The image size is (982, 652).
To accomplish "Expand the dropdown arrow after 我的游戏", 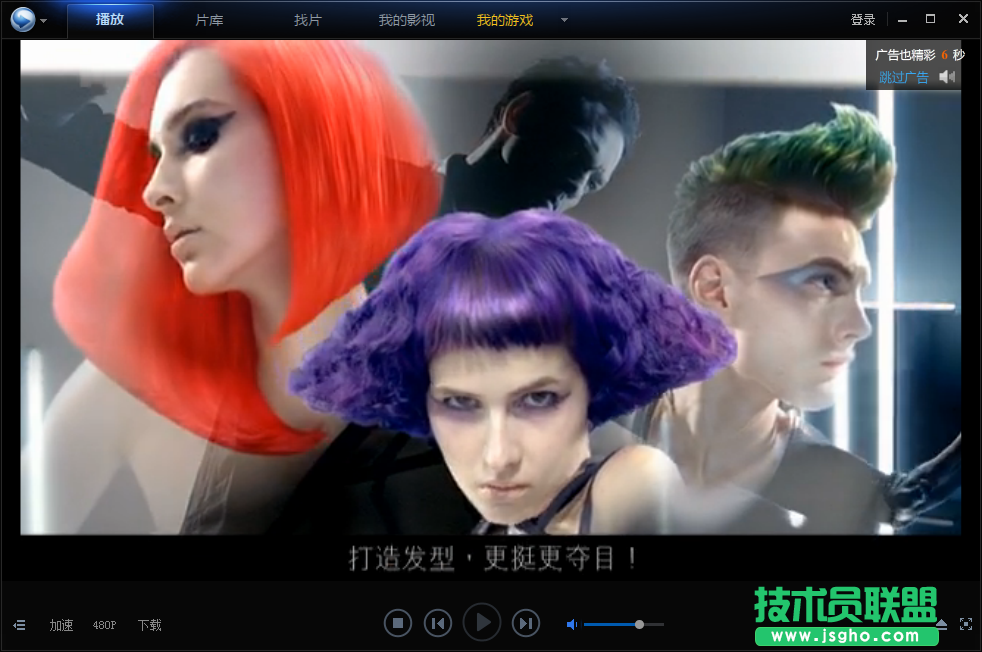I will pos(564,20).
